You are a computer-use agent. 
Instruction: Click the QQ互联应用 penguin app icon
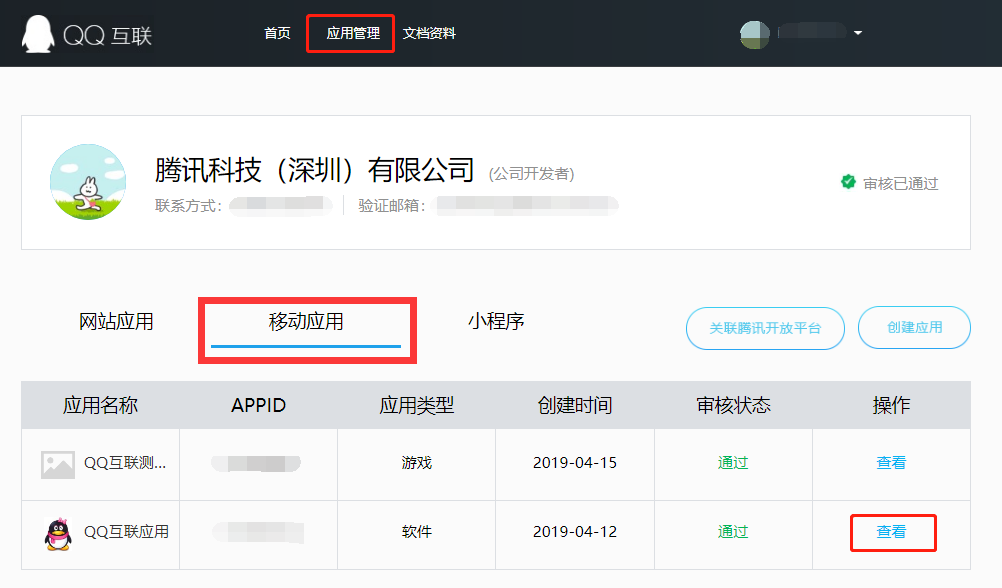[58, 534]
